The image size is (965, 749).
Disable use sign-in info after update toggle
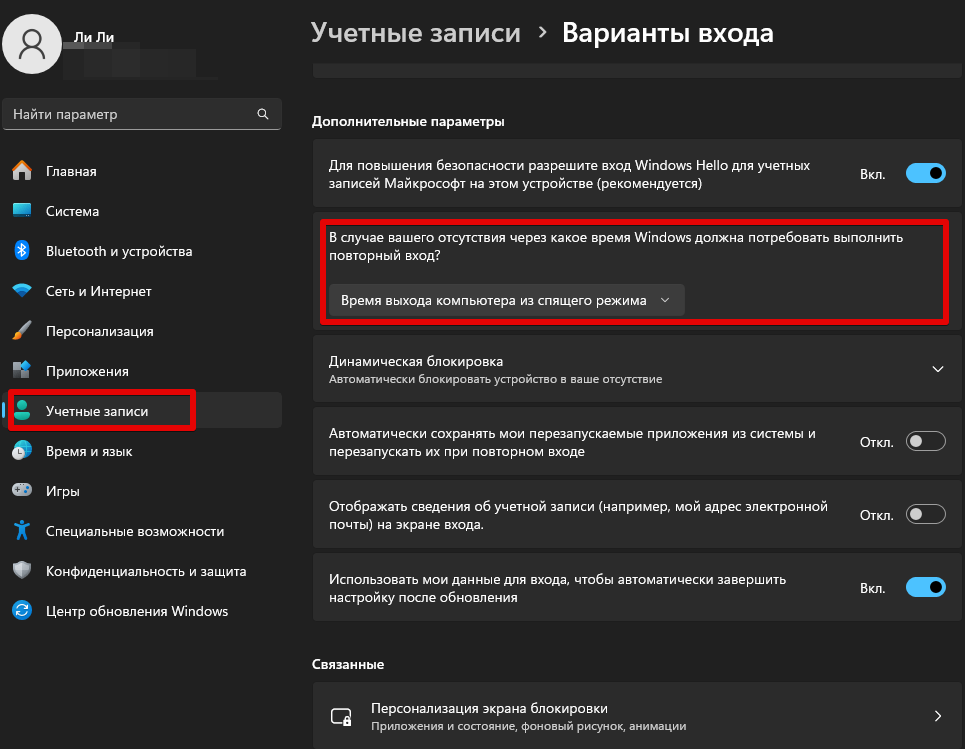tap(925, 587)
